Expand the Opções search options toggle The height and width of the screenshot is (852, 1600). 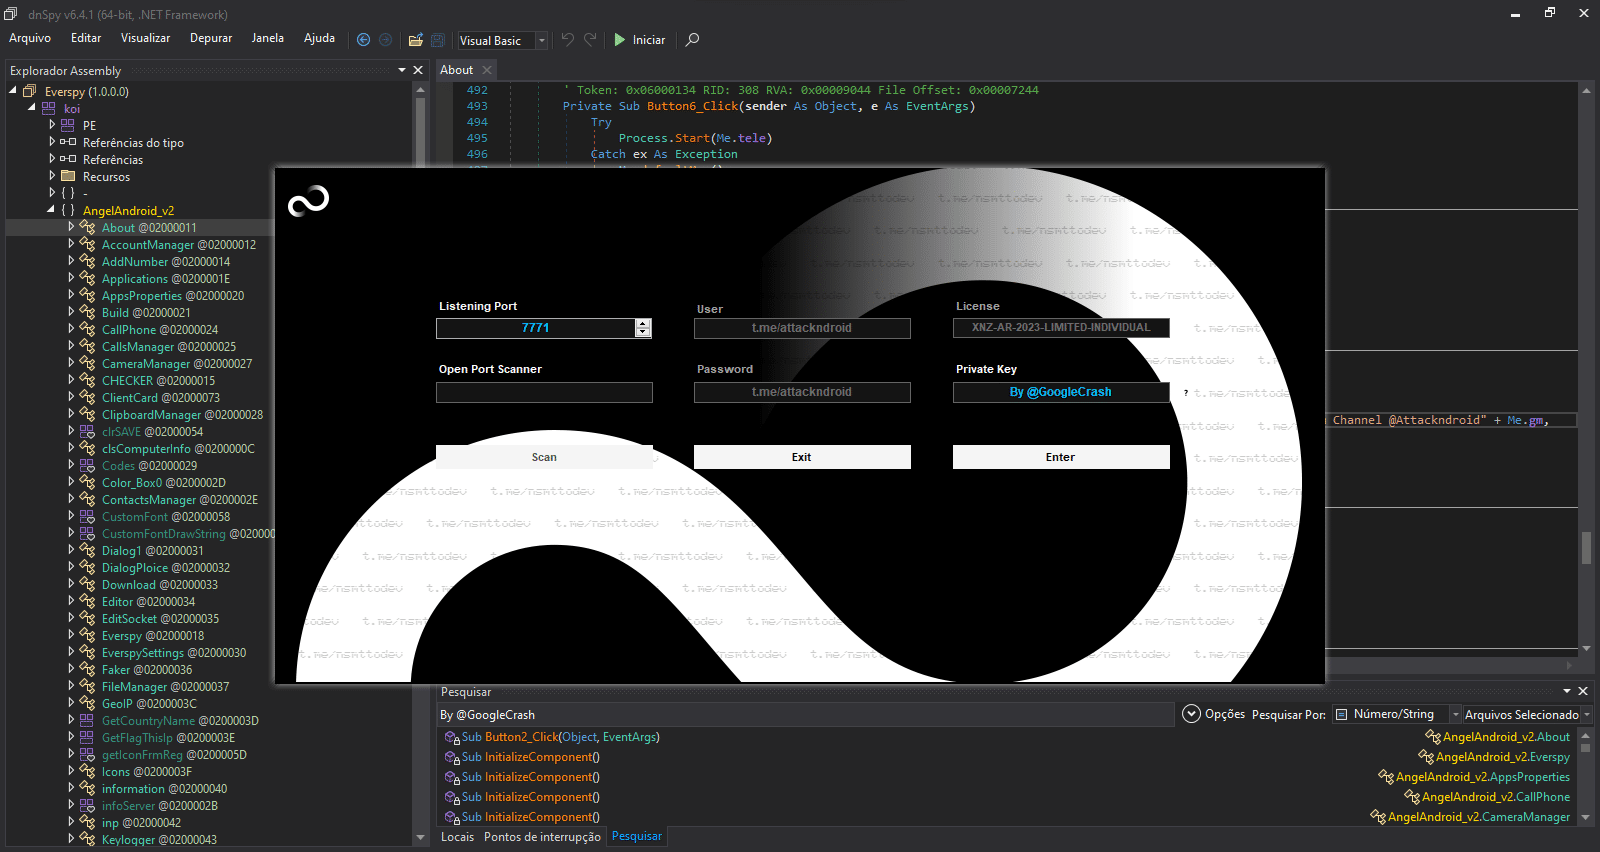pos(1191,714)
